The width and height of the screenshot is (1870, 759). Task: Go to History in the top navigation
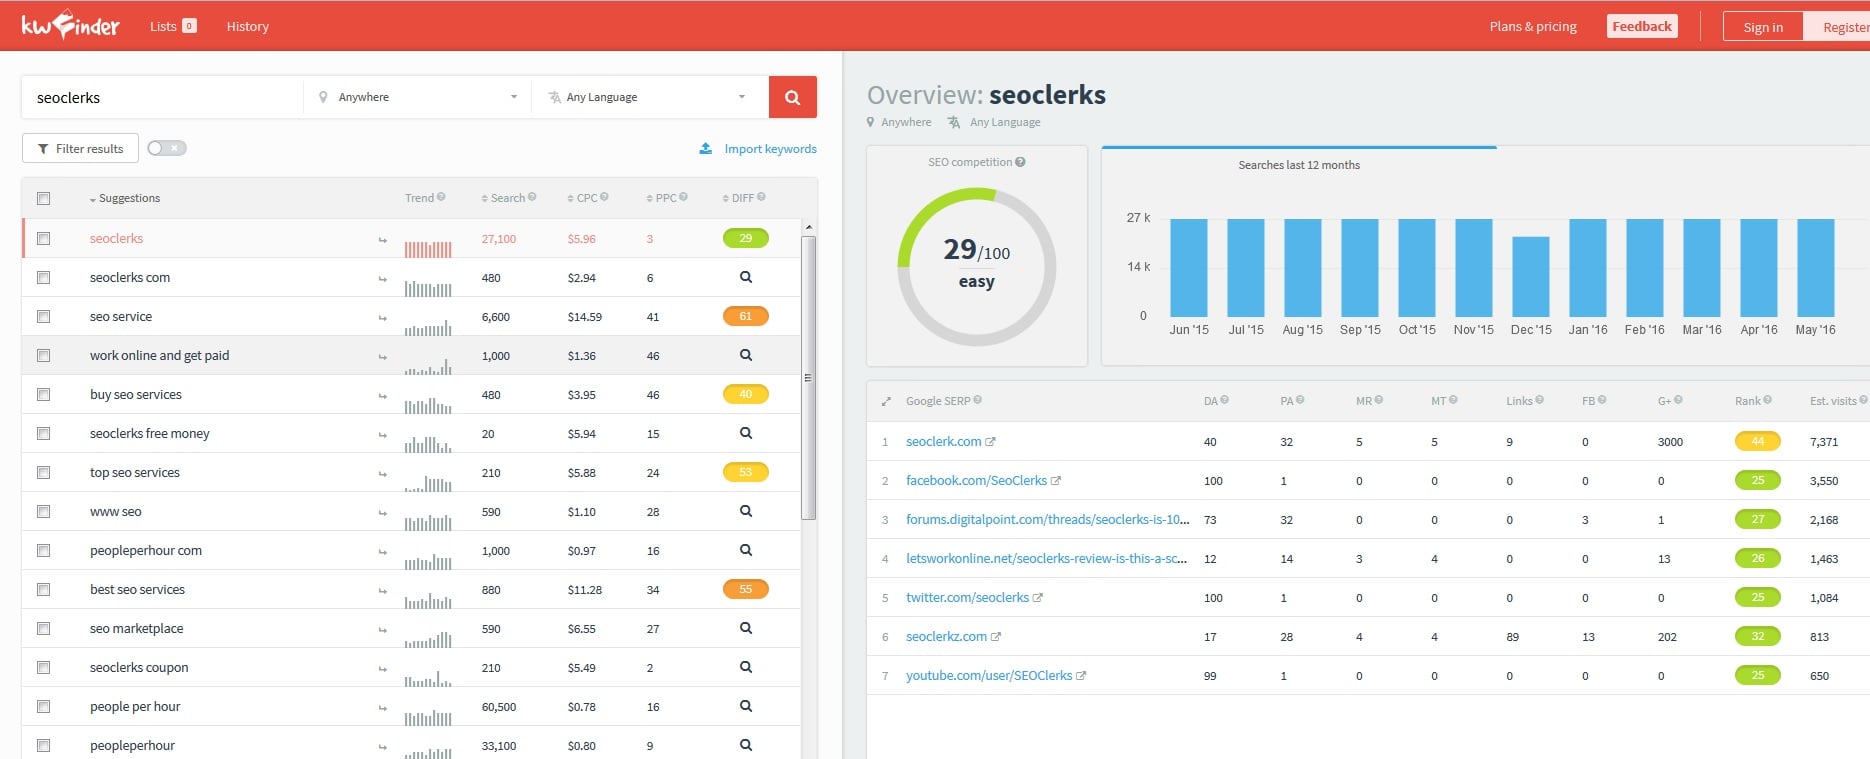tap(247, 26)
